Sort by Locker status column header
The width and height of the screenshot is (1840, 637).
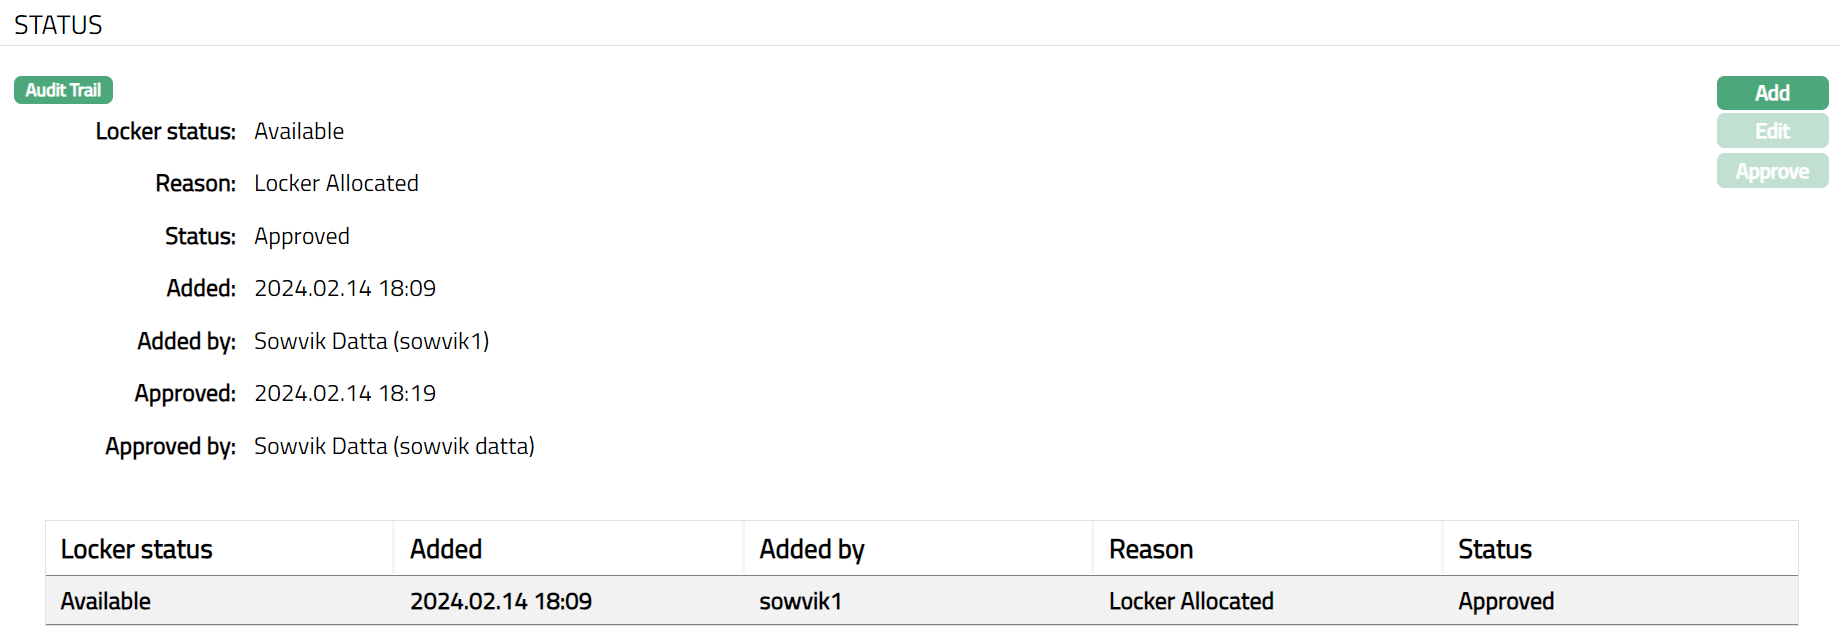pyautogui.click(x=137, y=549)
